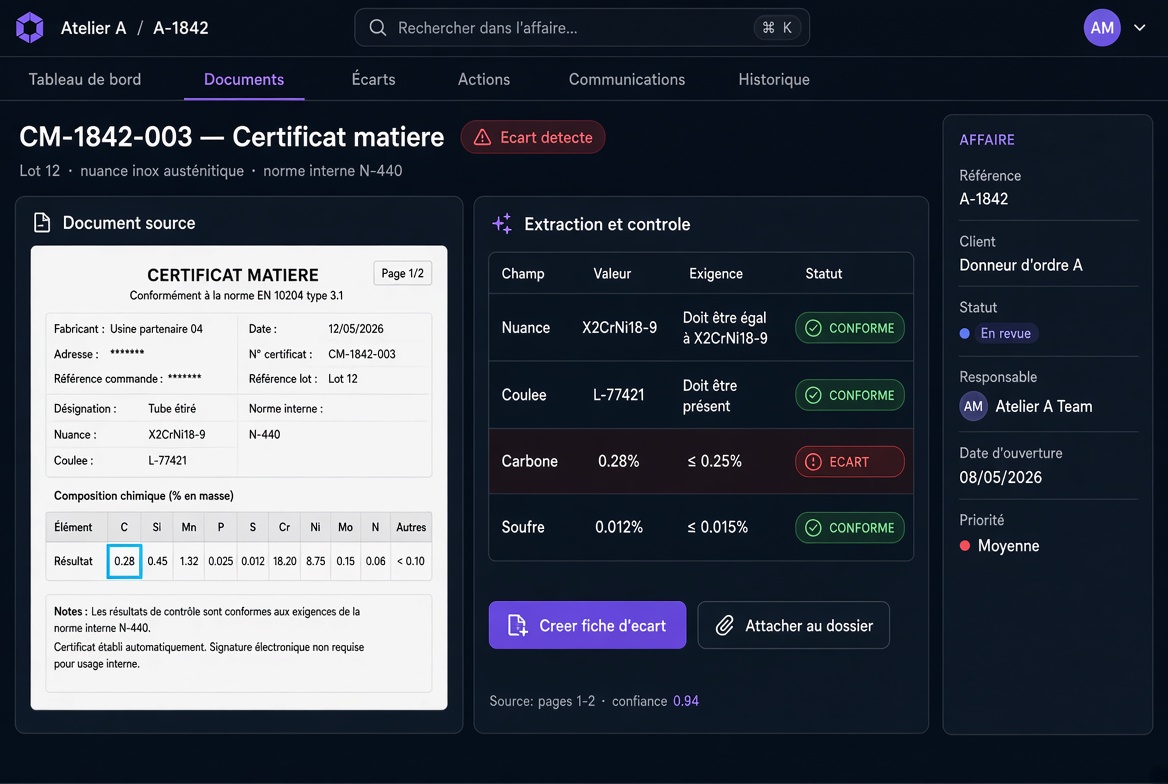Click the confidence value 0.94
This screenshot has width=1168, height=784.
[x=686, y=701]
